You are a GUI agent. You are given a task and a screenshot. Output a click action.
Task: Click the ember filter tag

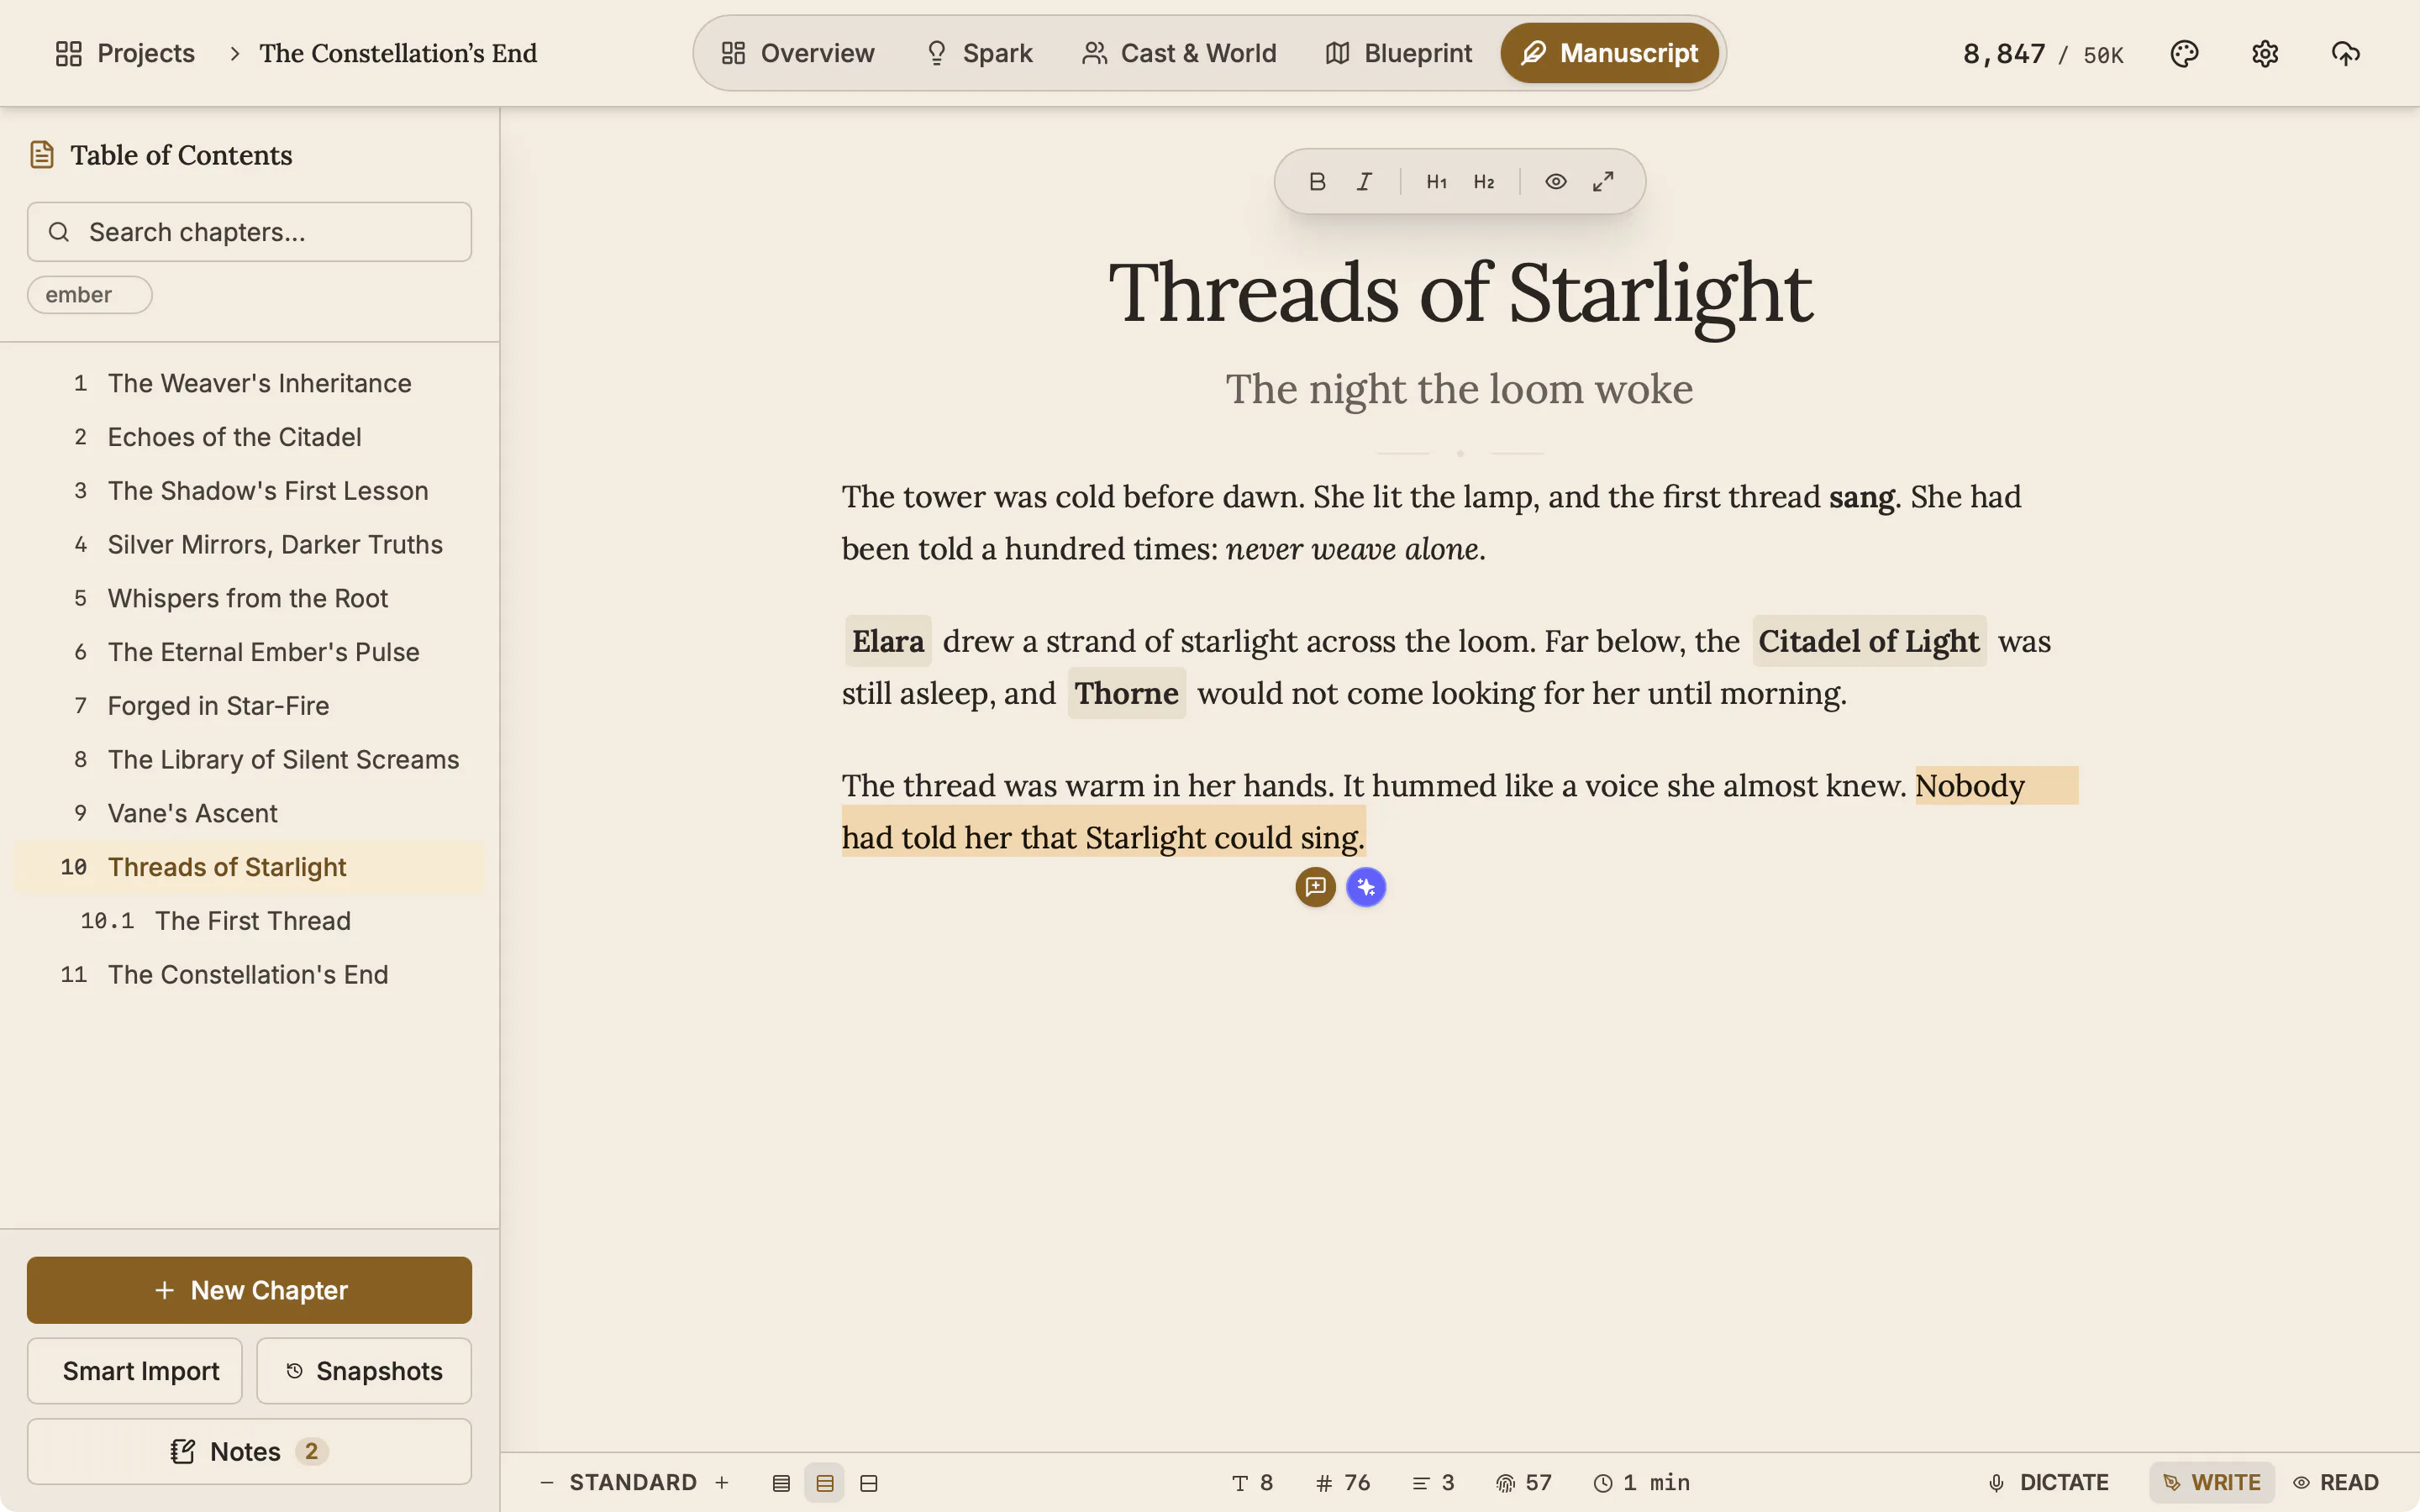tap(89, 295)
